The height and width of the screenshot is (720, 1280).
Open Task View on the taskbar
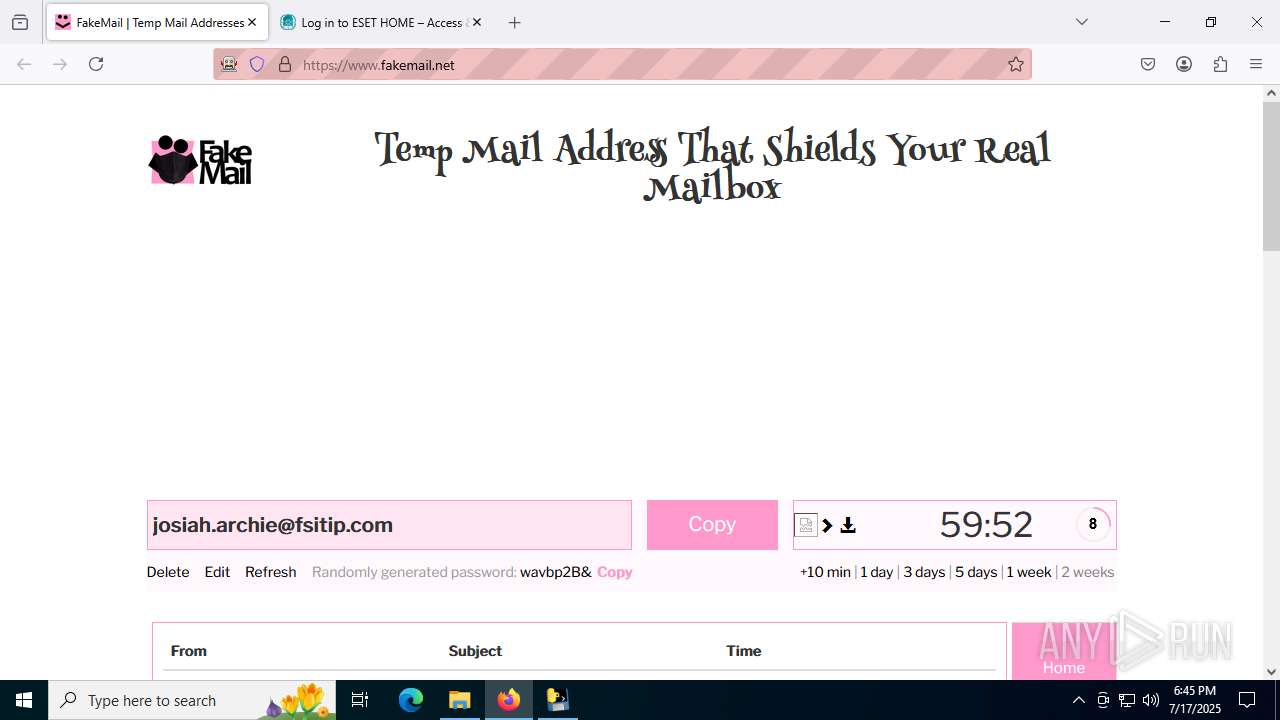tap(360, 700)
